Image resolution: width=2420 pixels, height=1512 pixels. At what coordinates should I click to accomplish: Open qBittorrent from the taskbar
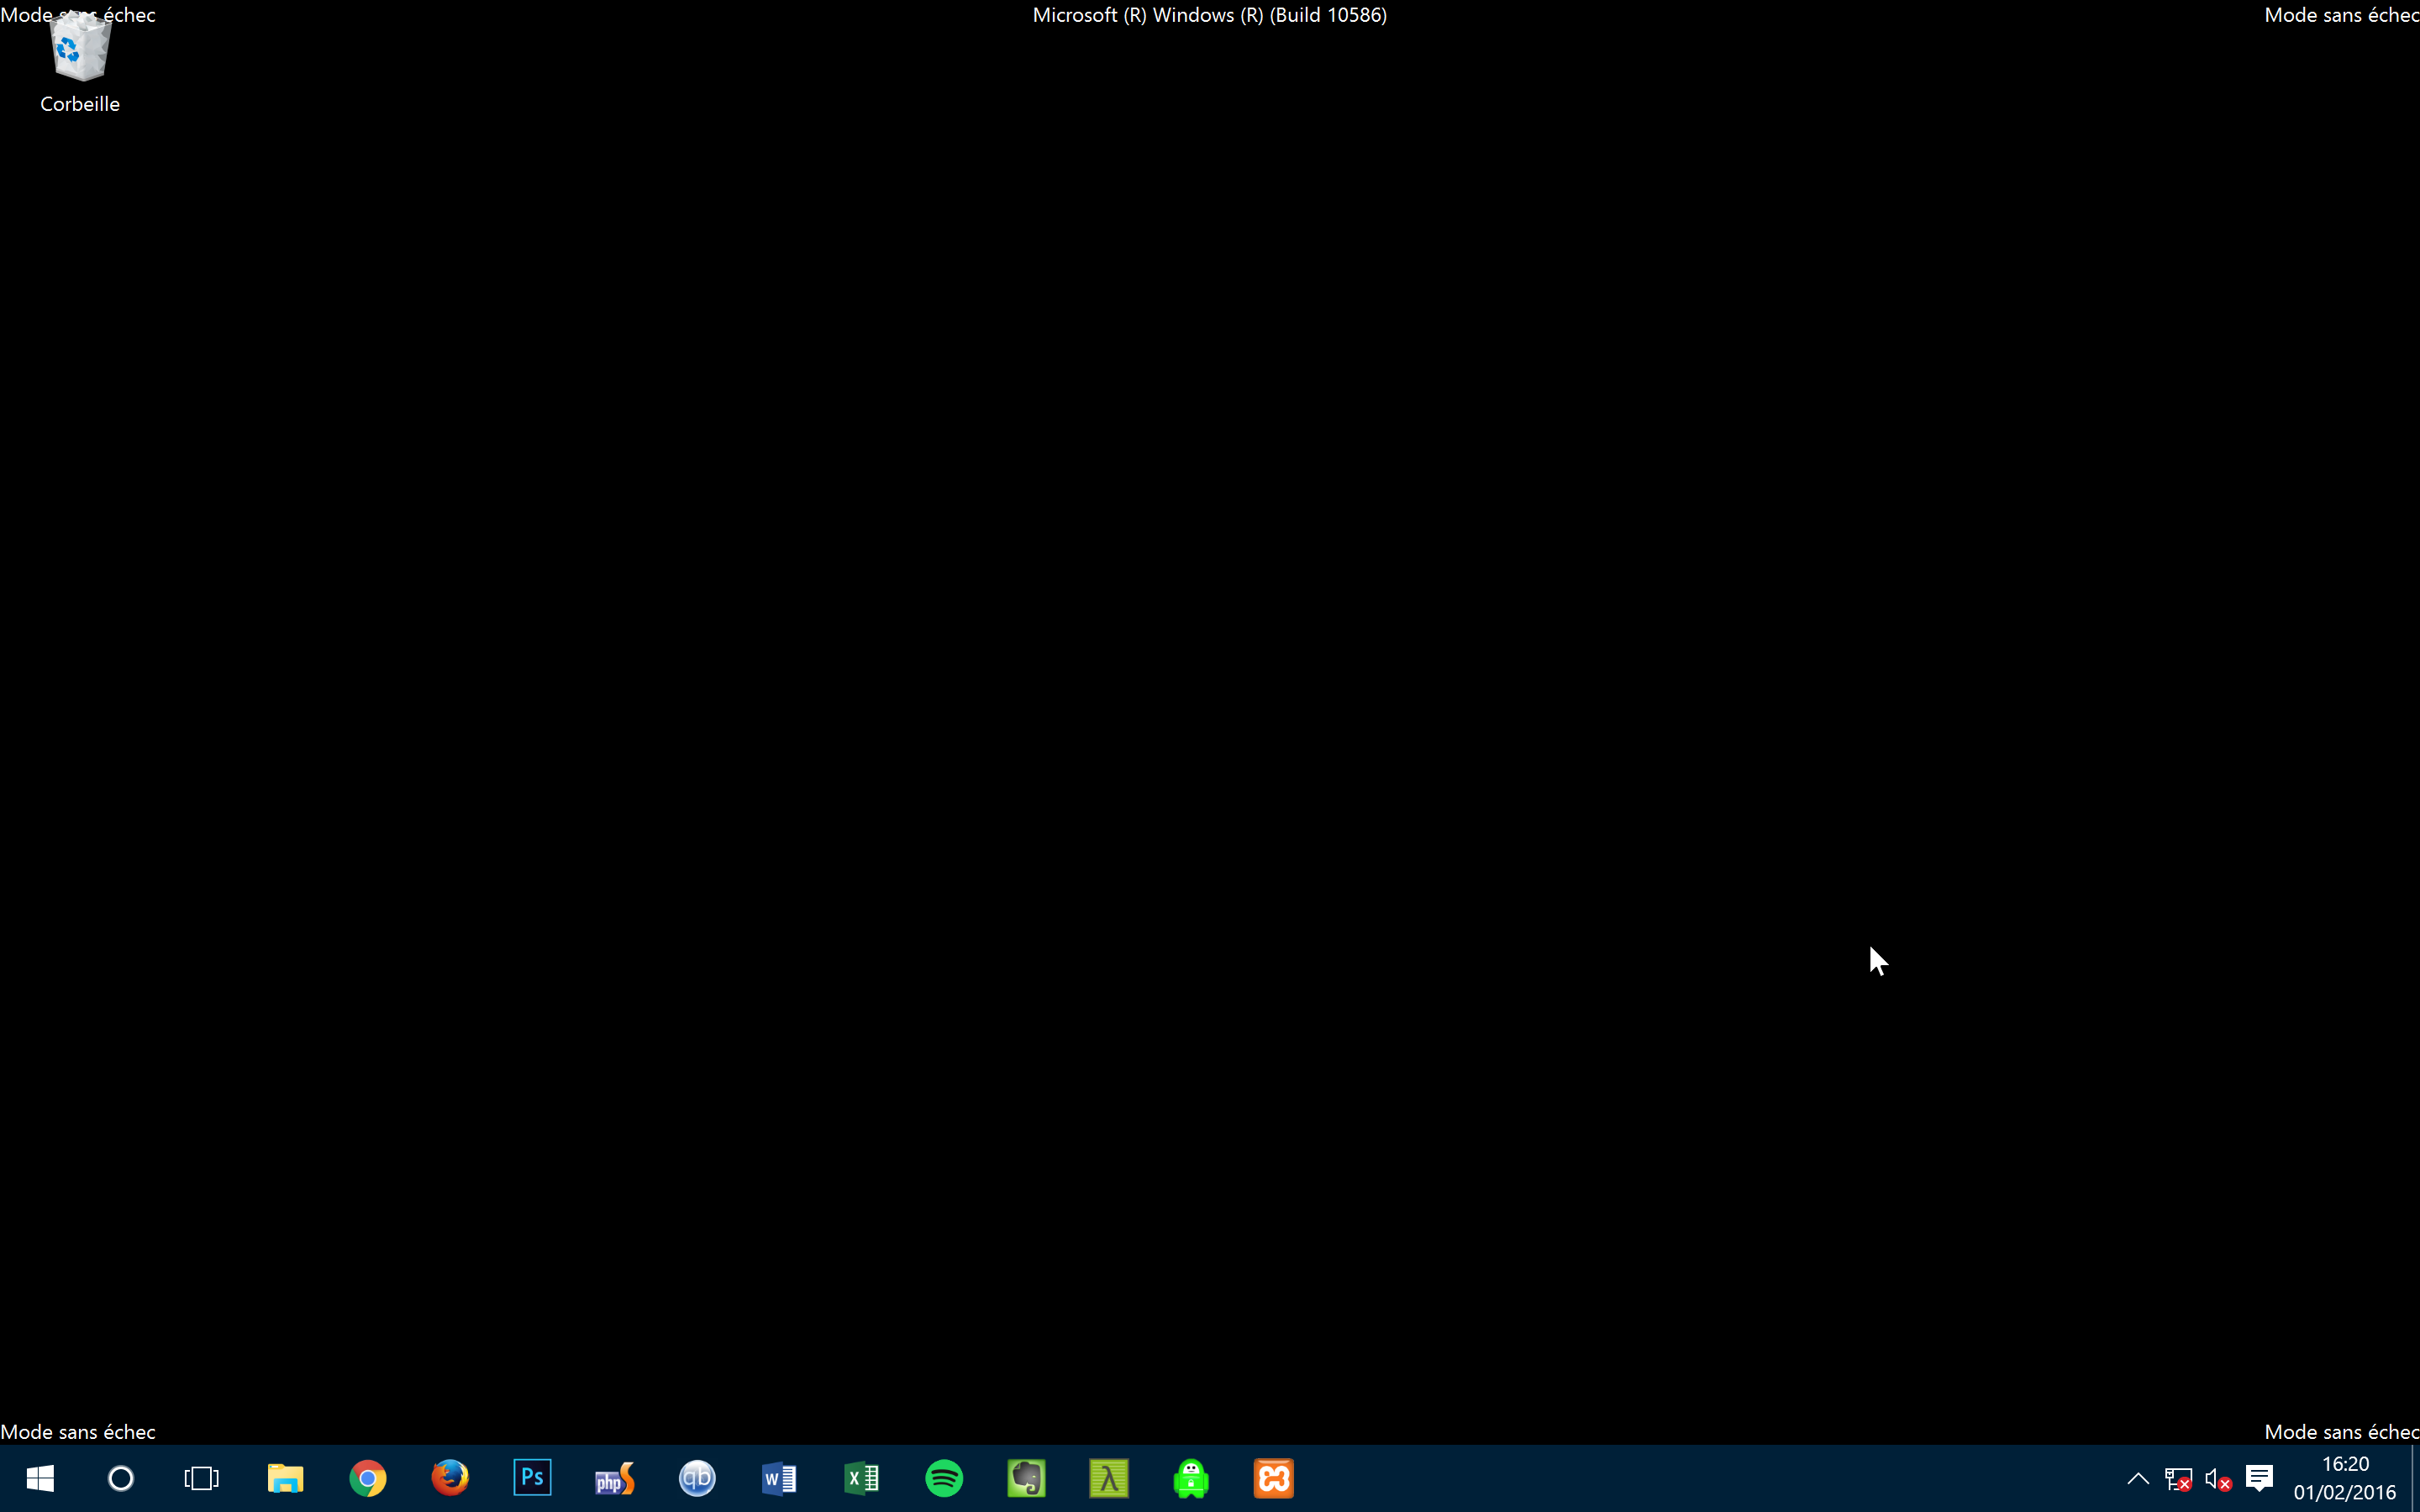click(697, 1478)
